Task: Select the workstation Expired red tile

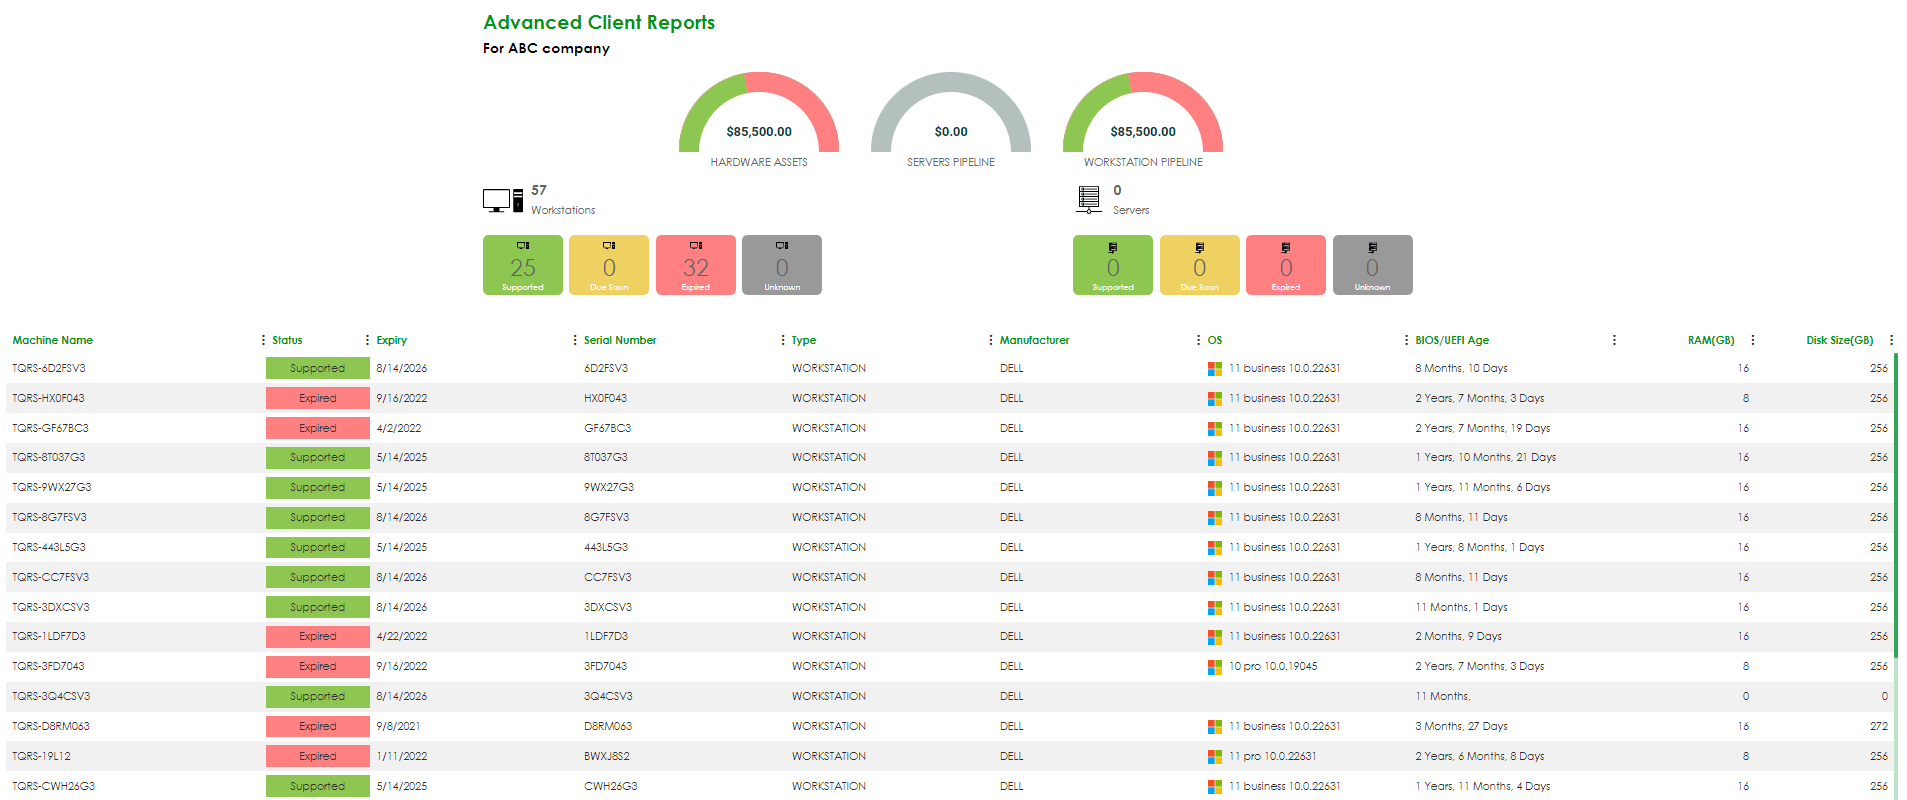Action: pos(695,265)
